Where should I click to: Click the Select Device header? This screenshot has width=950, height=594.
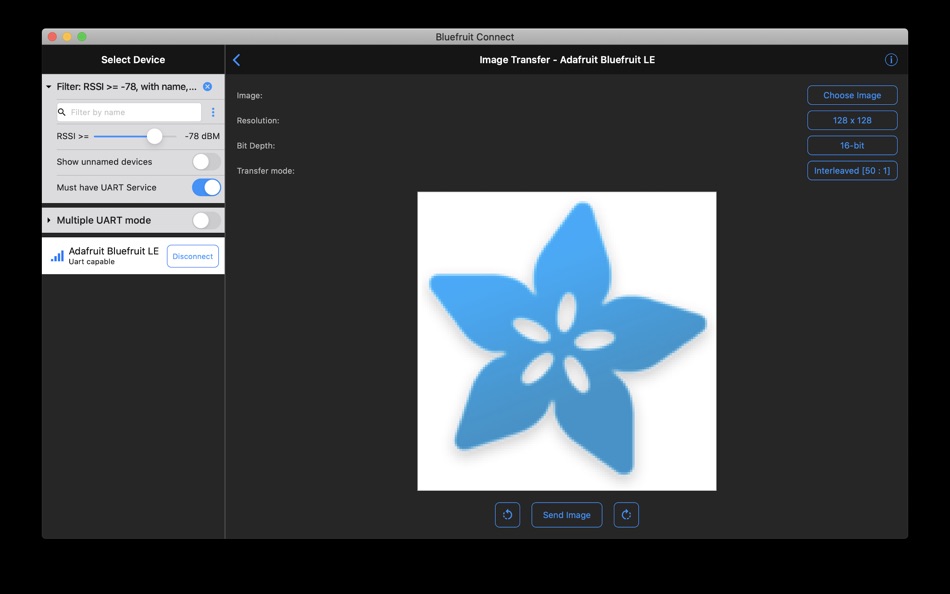pyautogui.click(x=133, y=59)
